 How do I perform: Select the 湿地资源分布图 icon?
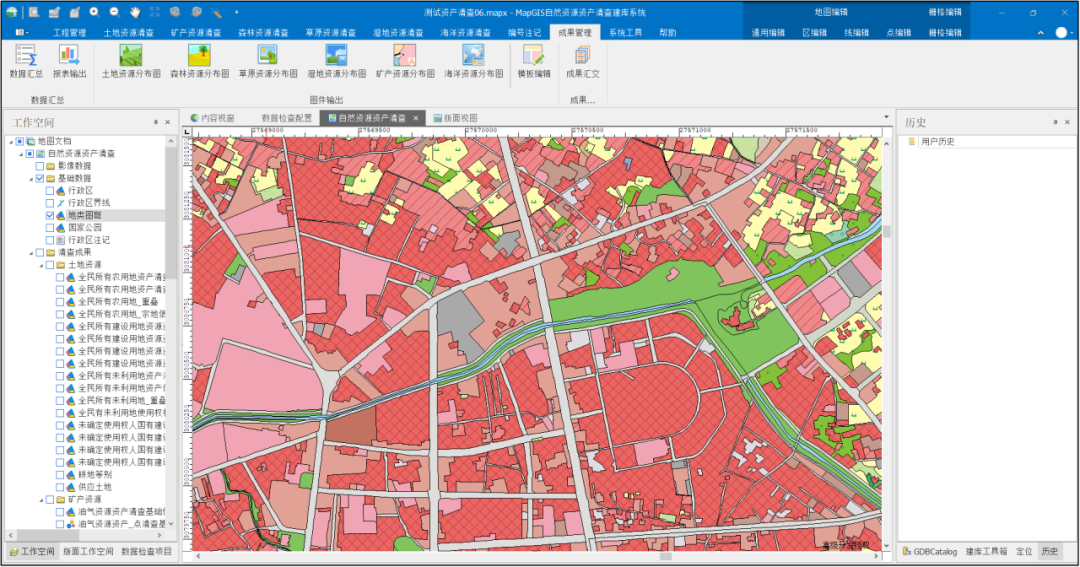click(336, 56)
